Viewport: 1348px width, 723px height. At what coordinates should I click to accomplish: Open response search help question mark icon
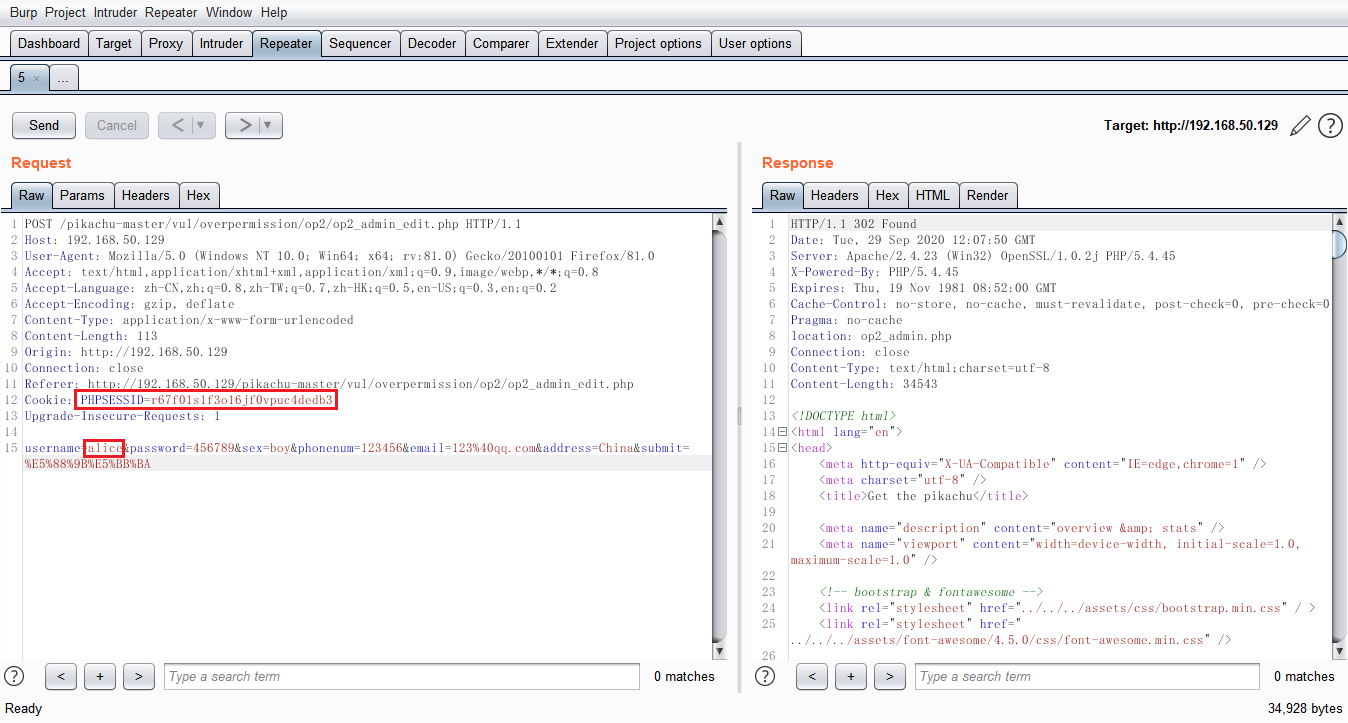click(x=765, y=676)
